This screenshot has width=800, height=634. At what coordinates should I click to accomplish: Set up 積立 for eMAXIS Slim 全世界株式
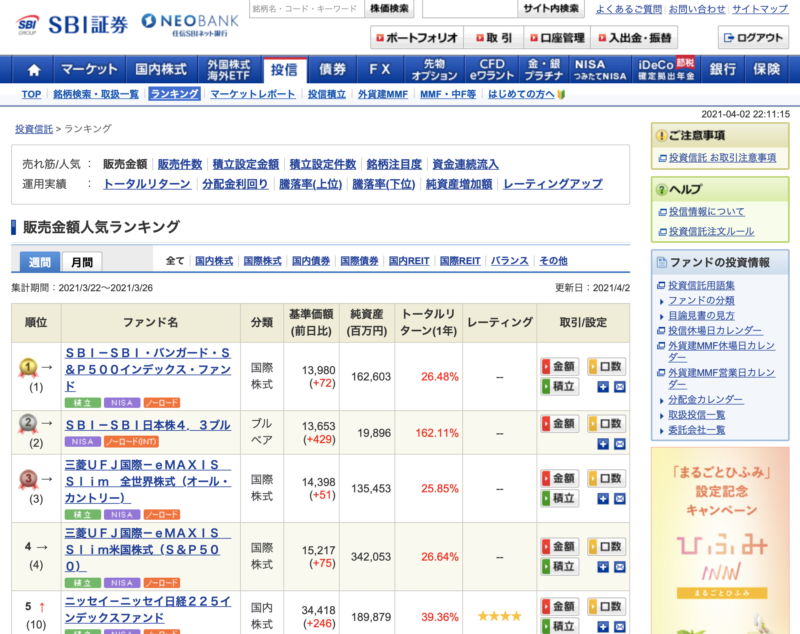[x=560, y=498]
